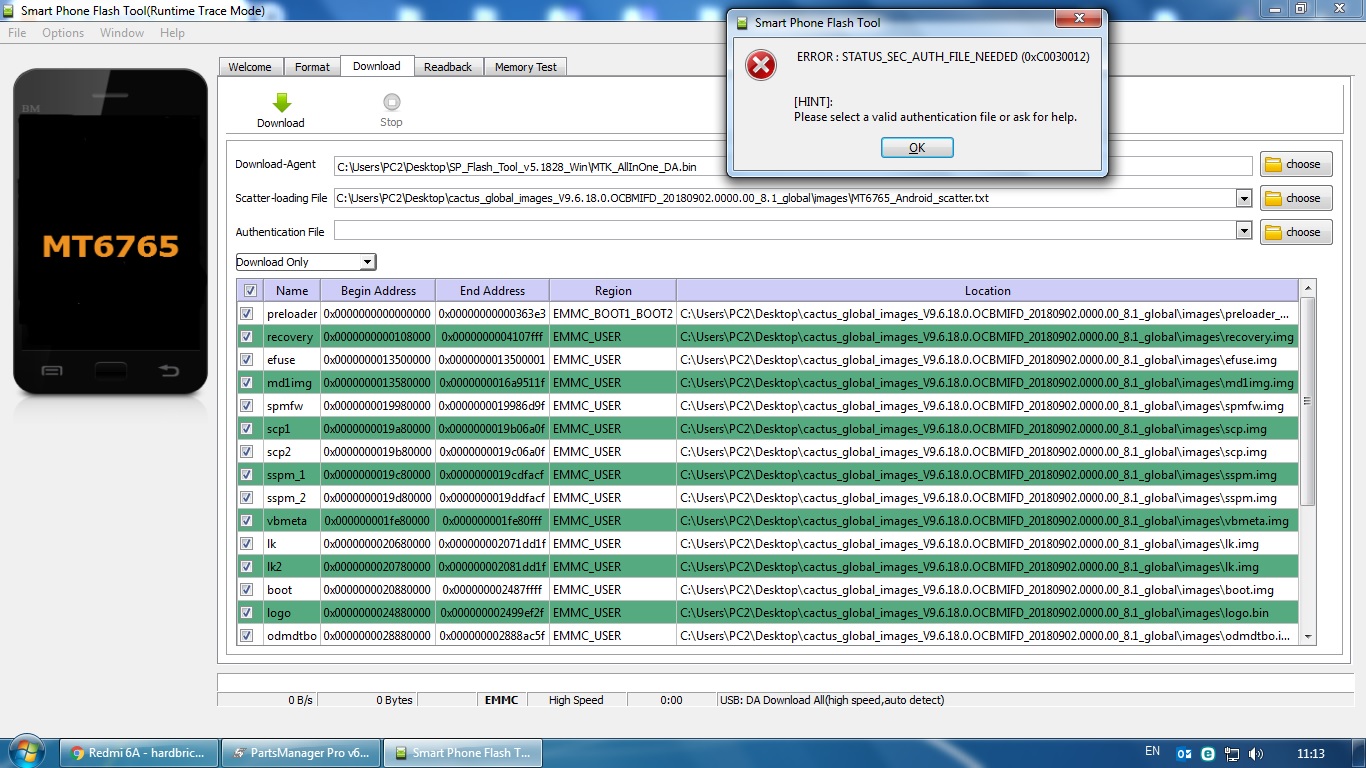Screen dimensions: 1366x768
Task: Open the Download Only mode combo box
Action: [x=305, y=262]
